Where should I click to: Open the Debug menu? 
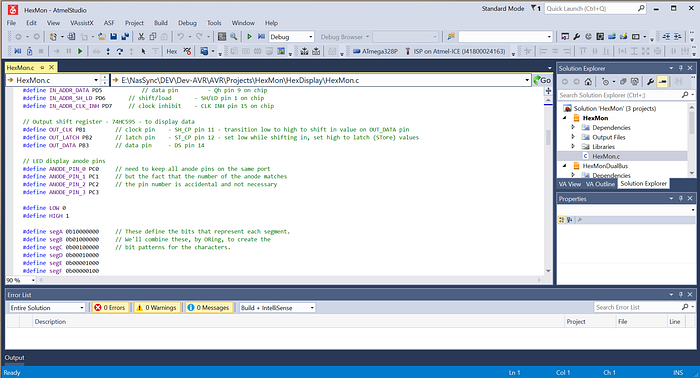[x=187, y=23]
